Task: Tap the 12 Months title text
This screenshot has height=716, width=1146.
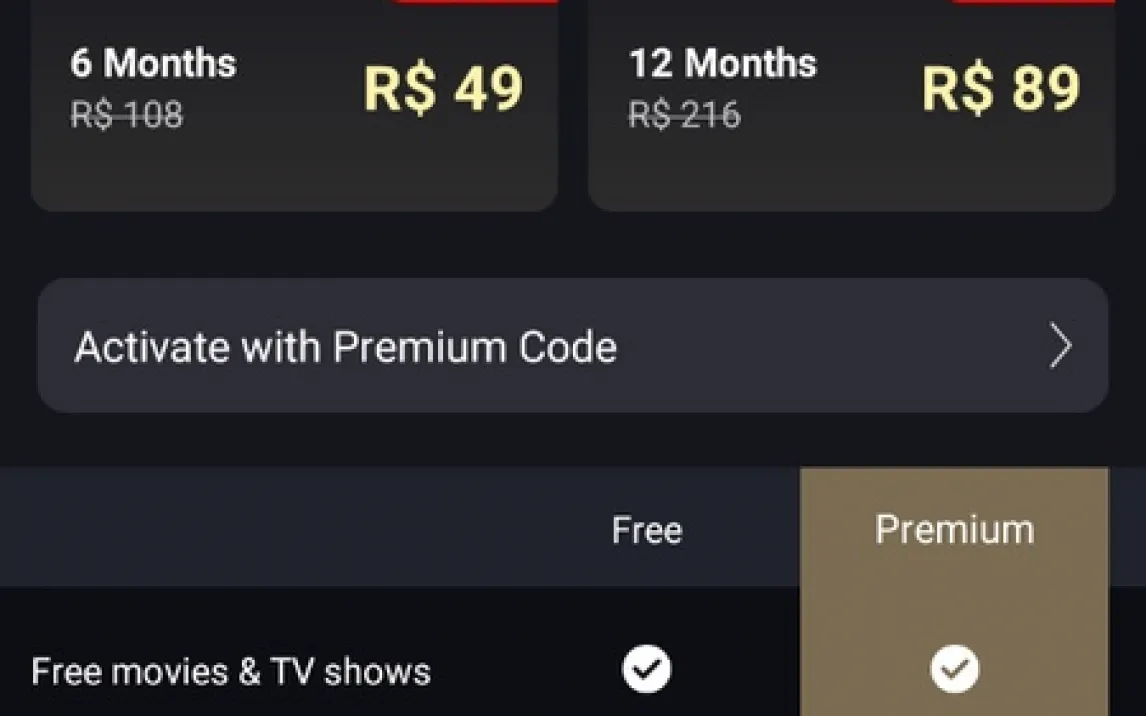Action: (x=722, y=64)
